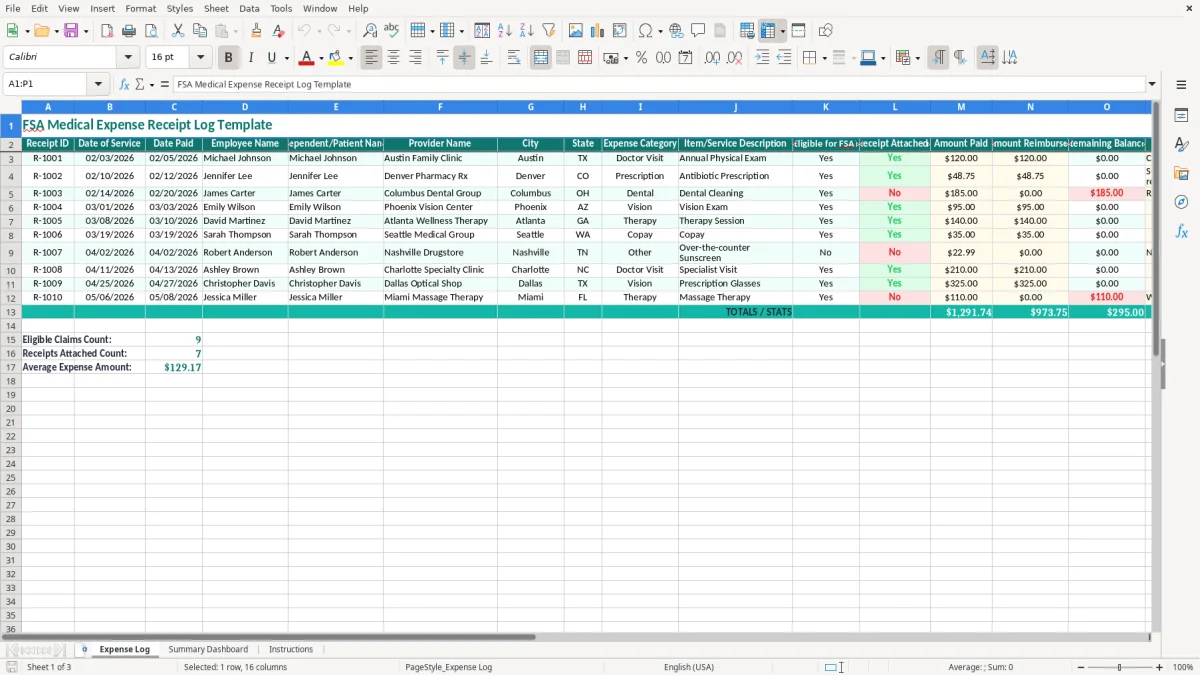Open the sidebar Gallery icon
The height and width of the screenshot is (675, 1200).
tap(1181, 173)
